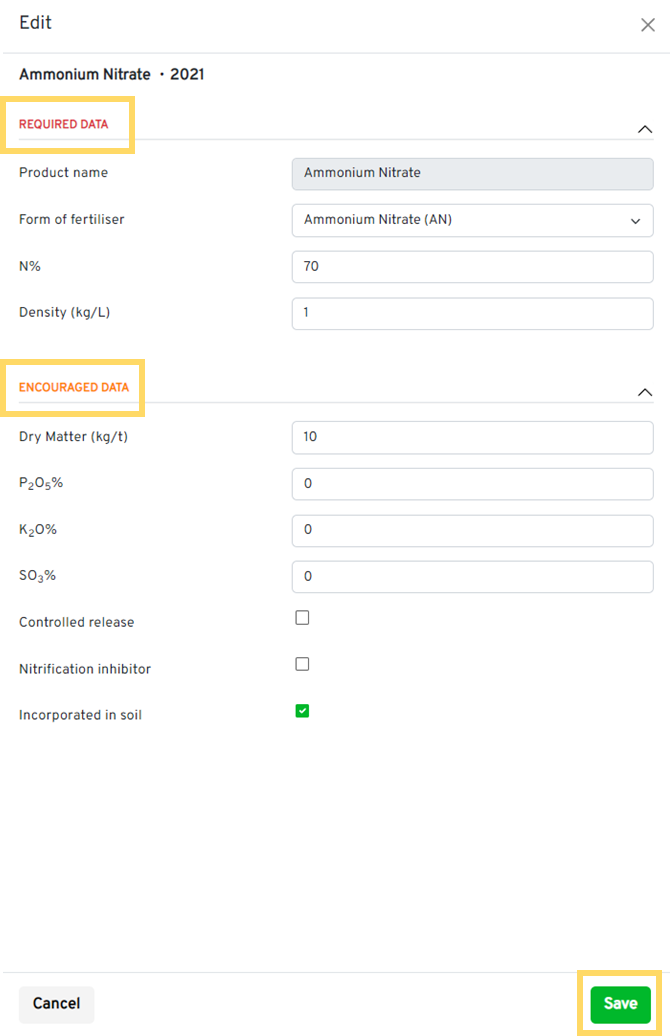This screenshot has height=1036, width=670.
Task: Click the Required Data section heading
Action: coord(63,125)
